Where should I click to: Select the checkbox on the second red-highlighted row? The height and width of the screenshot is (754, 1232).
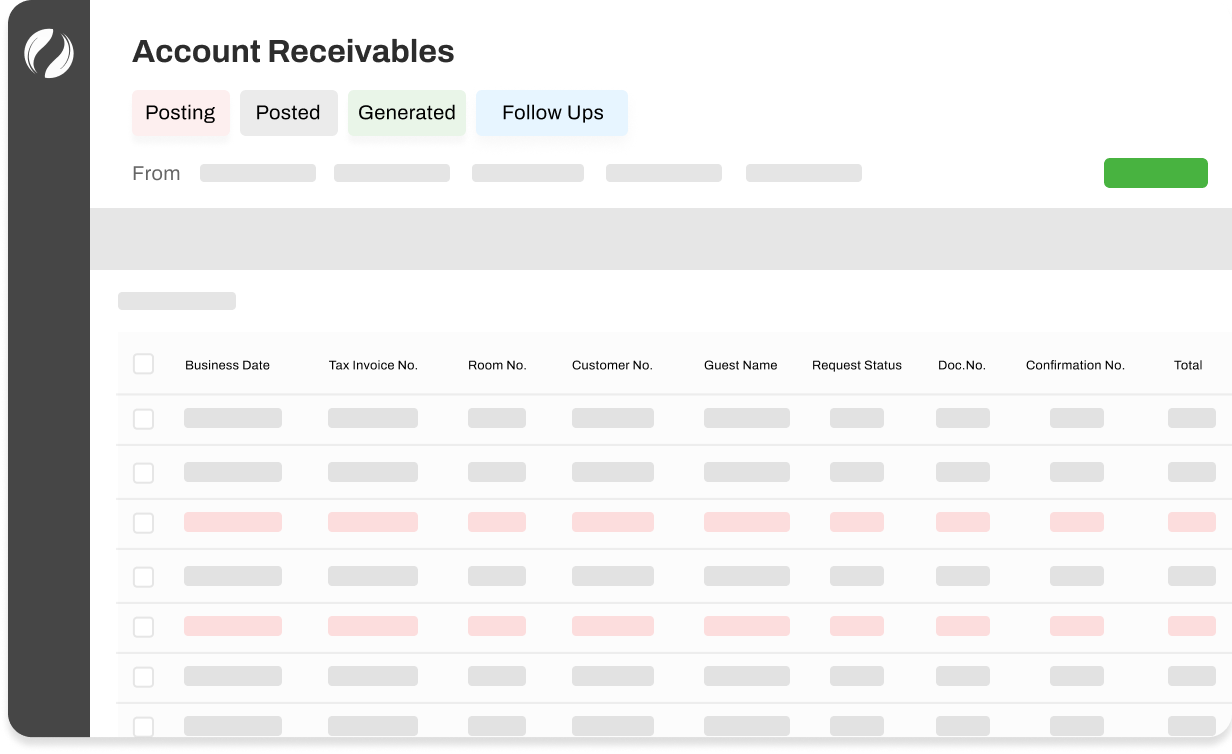(143, 627)
